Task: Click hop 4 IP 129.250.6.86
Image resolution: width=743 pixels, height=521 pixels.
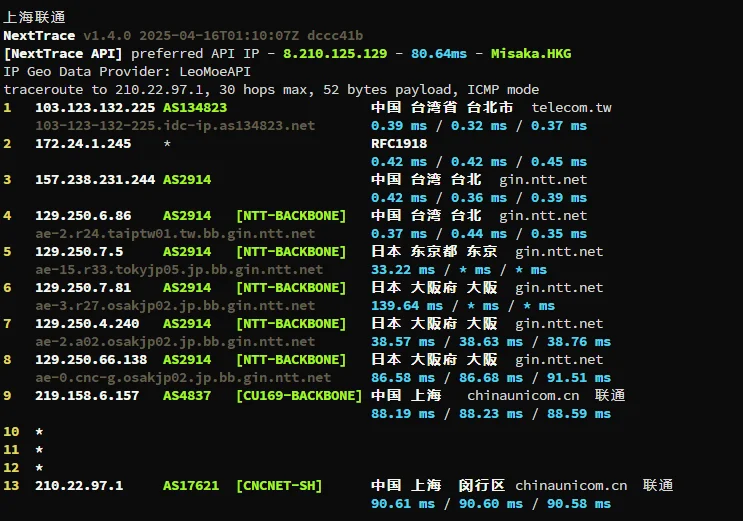Action: 83,216
